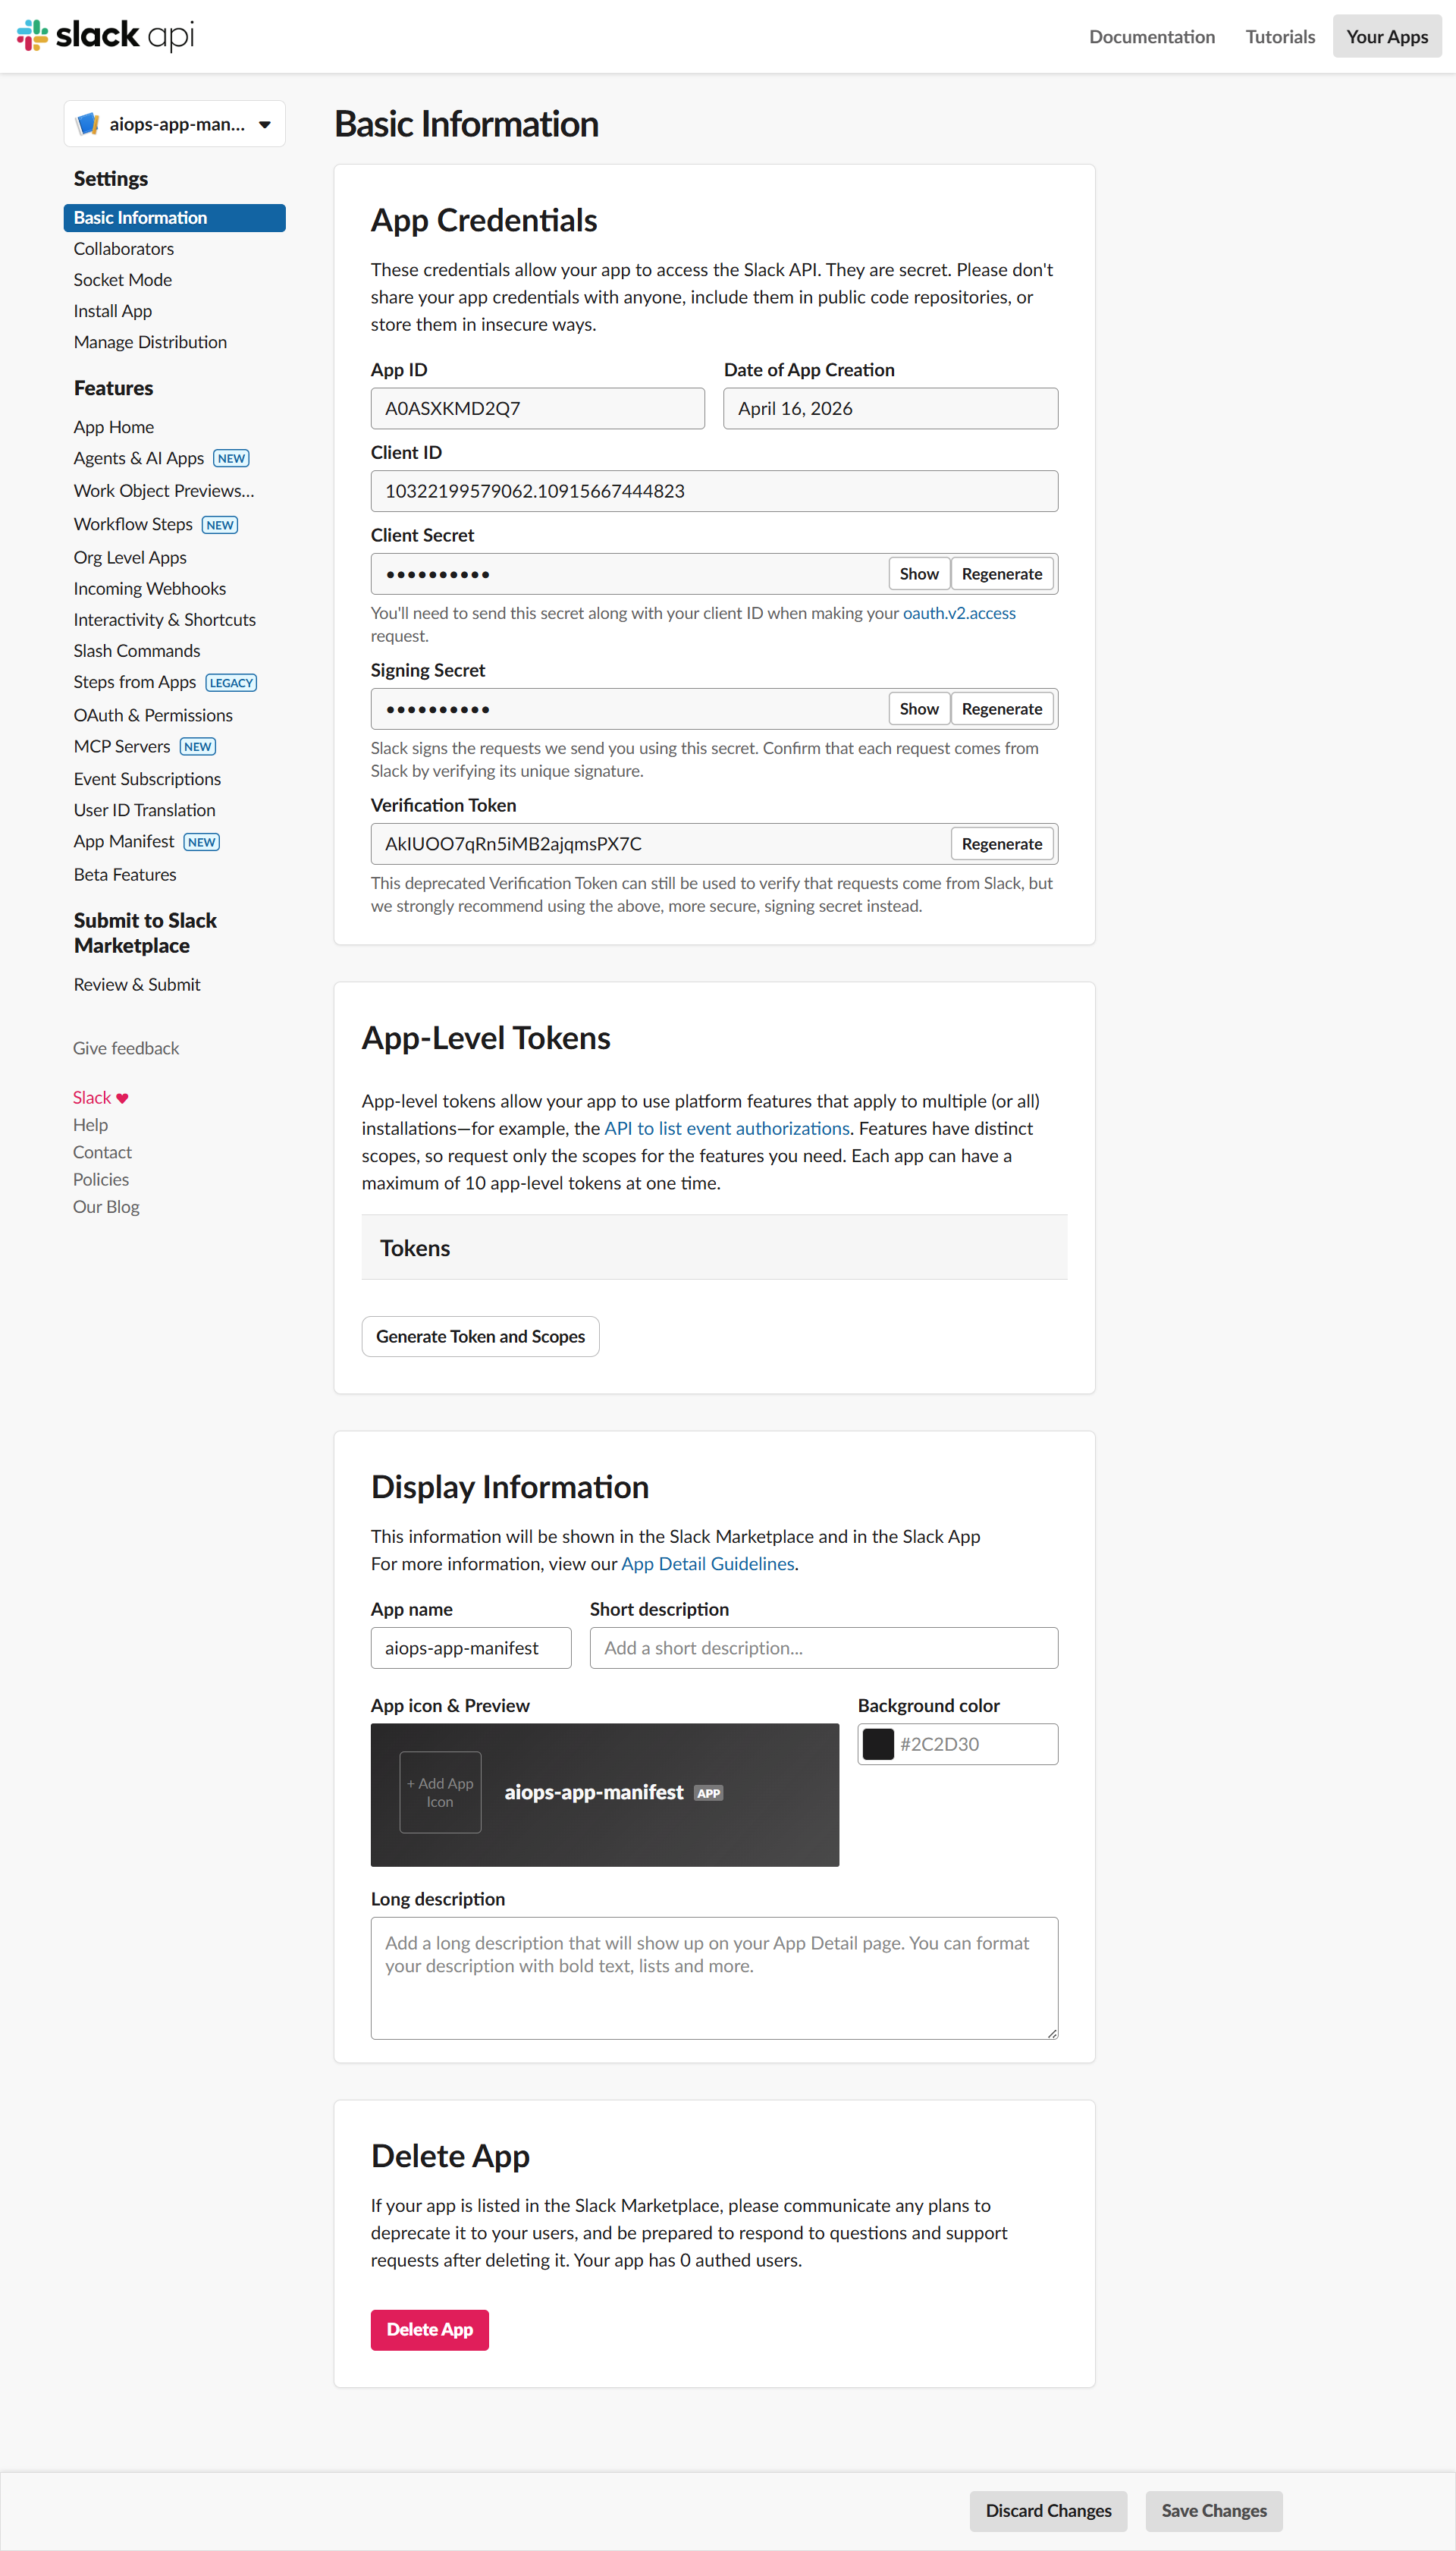Click the red Delete App button

coord(430,2330)
